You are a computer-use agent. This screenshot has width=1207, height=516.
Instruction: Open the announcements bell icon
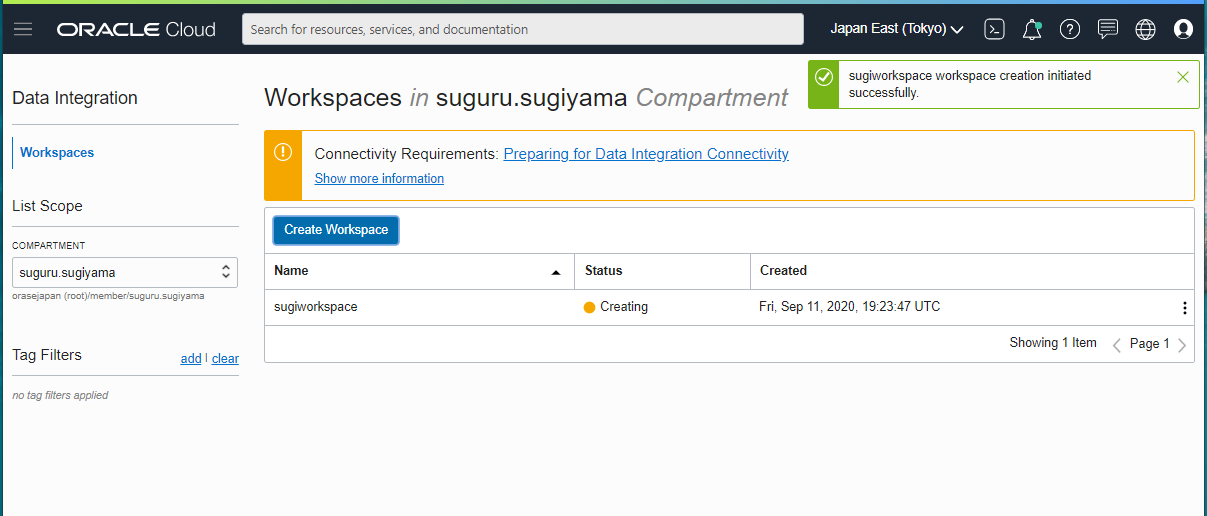pyautogui.click(x=1032, y=29)
